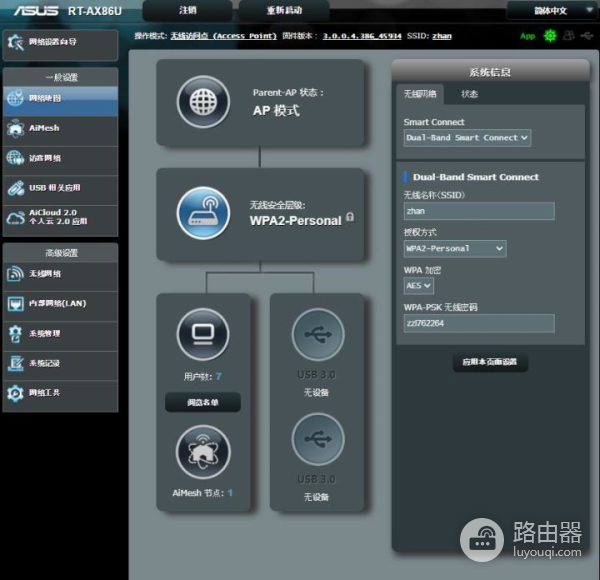
Task: Select the 无线网络 tab in 系统信息
Action: pyautogui.click(x=421, y=94)
